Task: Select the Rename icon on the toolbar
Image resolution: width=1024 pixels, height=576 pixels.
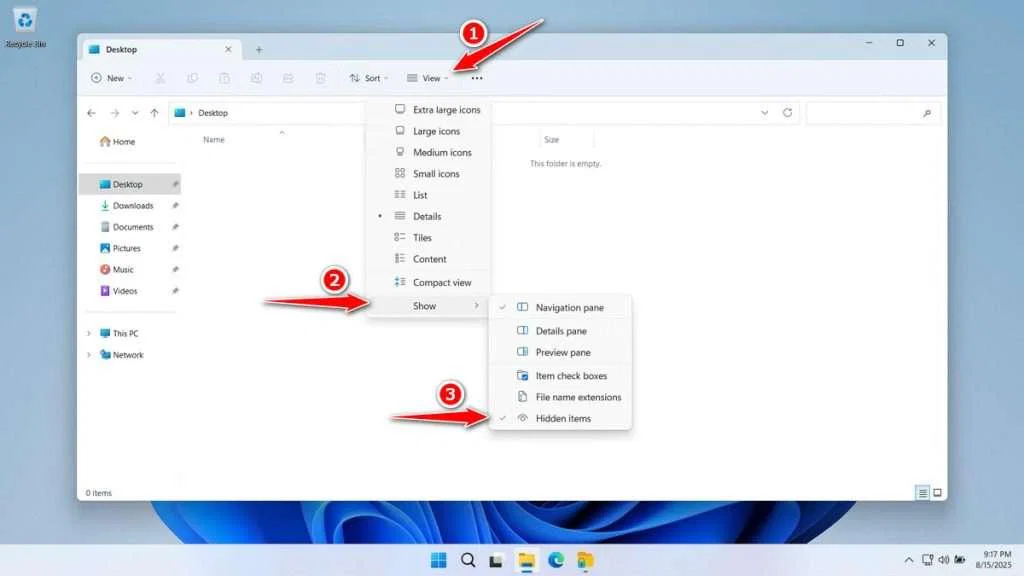Action: pyautogui.click(x=256, y=78)
